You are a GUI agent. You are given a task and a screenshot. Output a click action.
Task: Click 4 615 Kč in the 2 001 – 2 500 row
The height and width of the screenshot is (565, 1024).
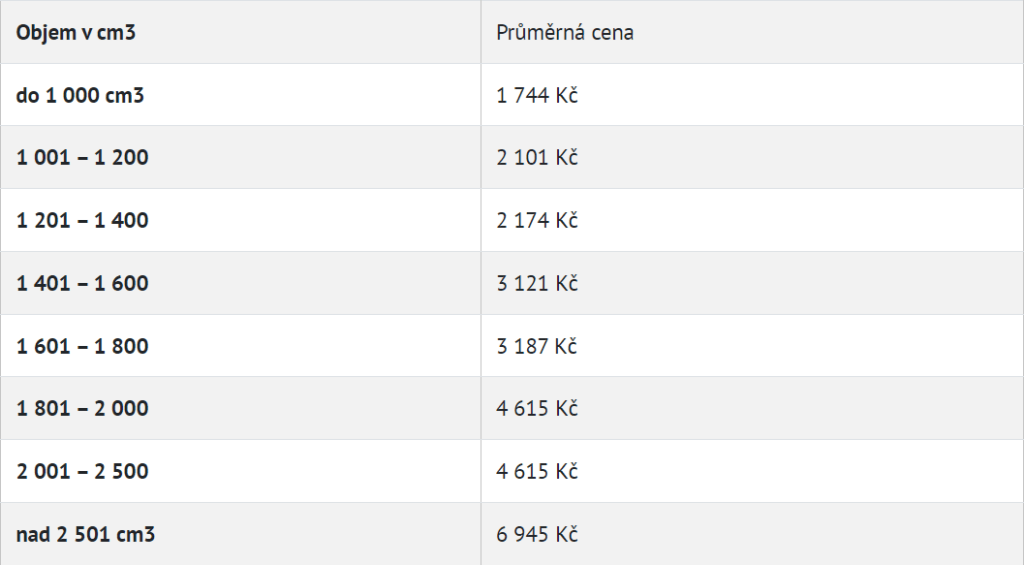537,471
